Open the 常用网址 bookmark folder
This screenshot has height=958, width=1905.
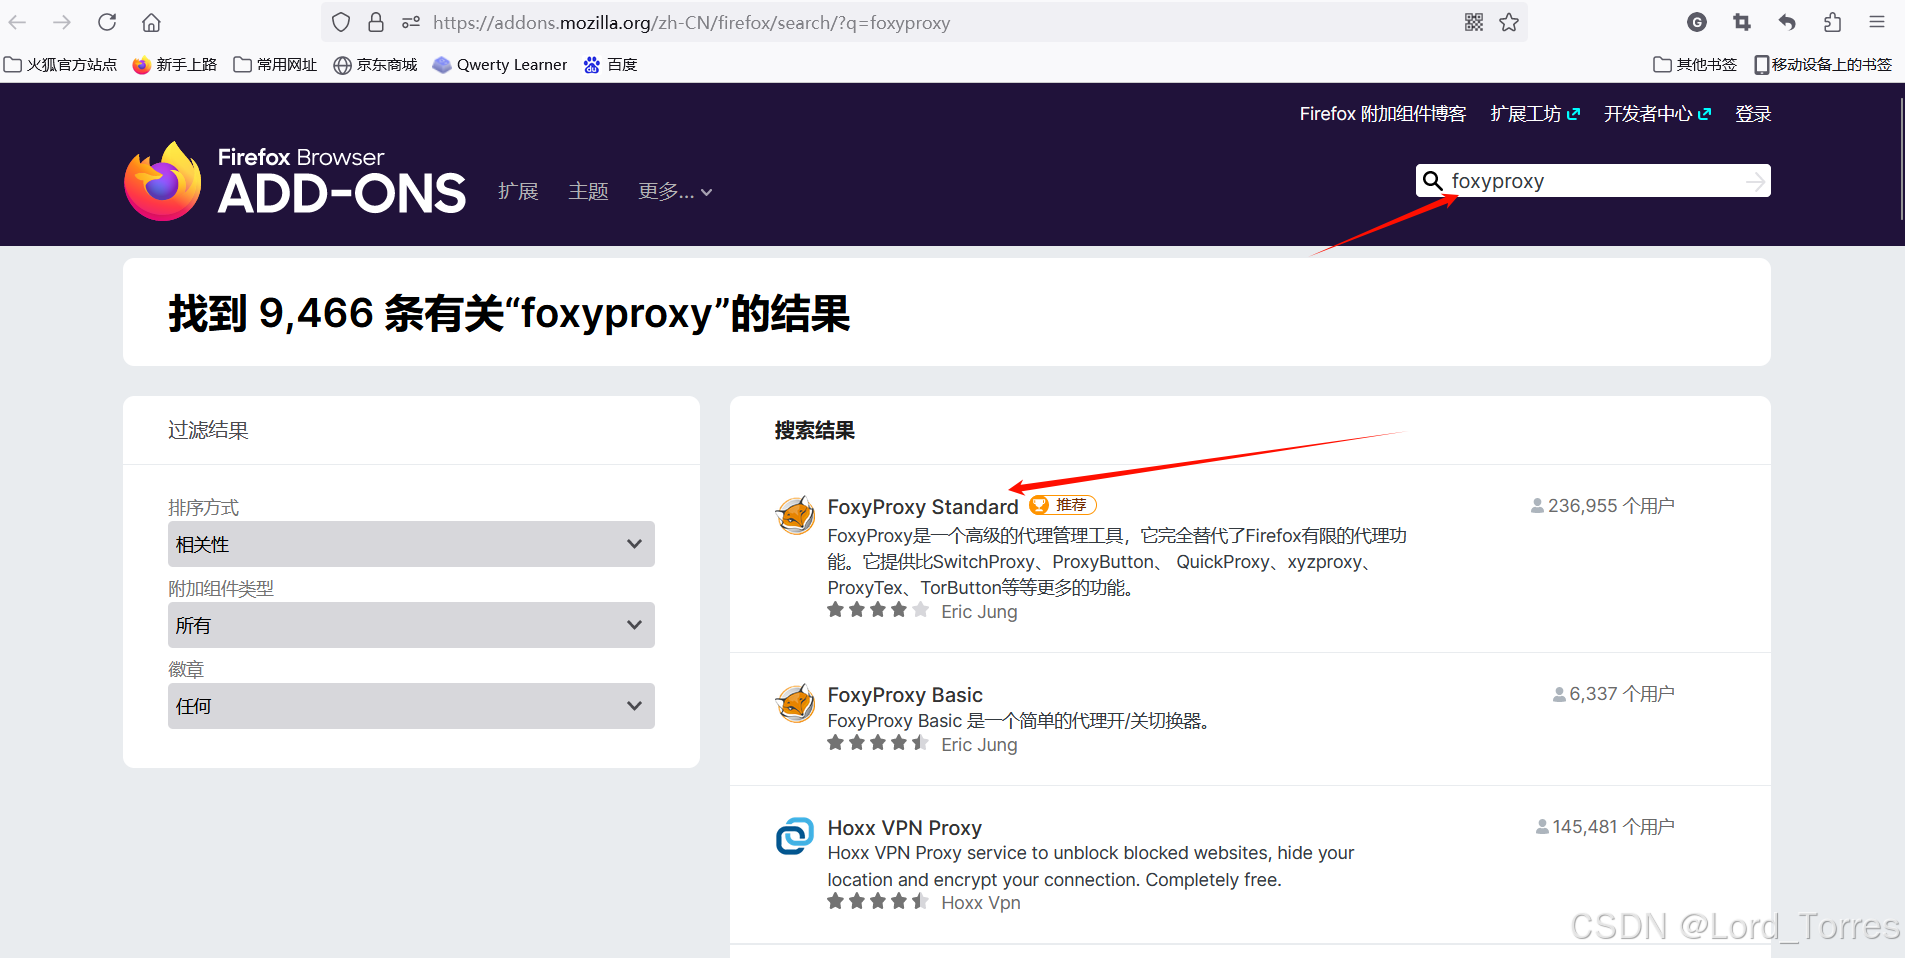pyautogui.click(x=275, y=65)
